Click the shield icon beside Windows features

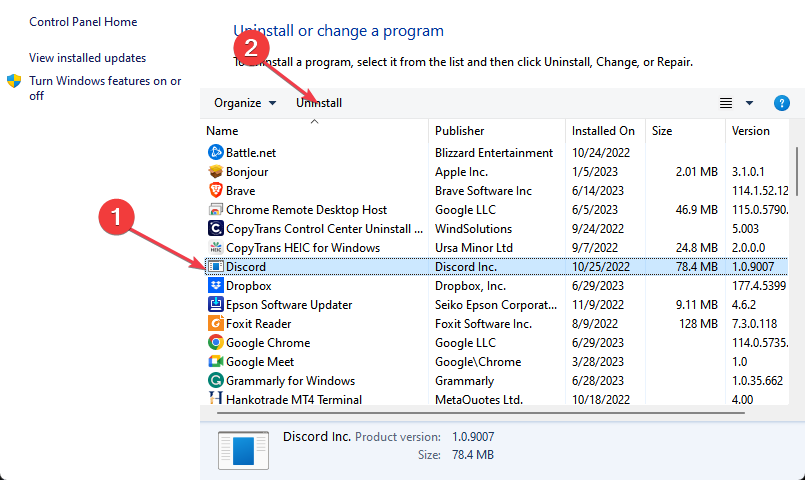pyautogui.click(x=14, y=81)
